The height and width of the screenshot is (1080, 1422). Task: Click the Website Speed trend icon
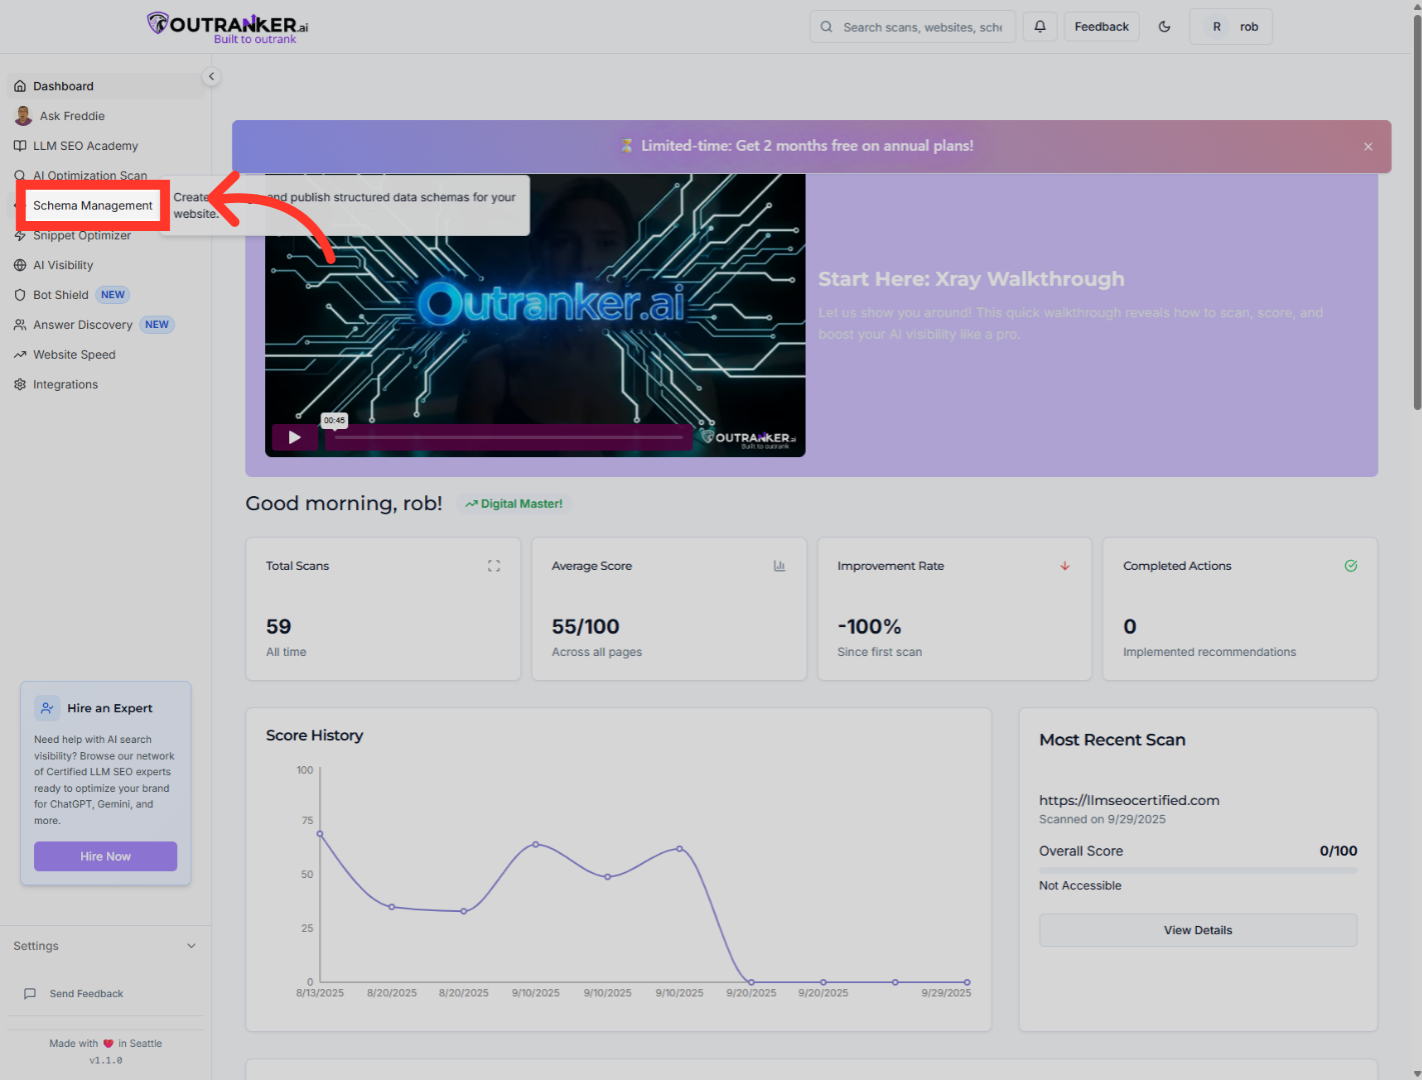click(20, 355)
